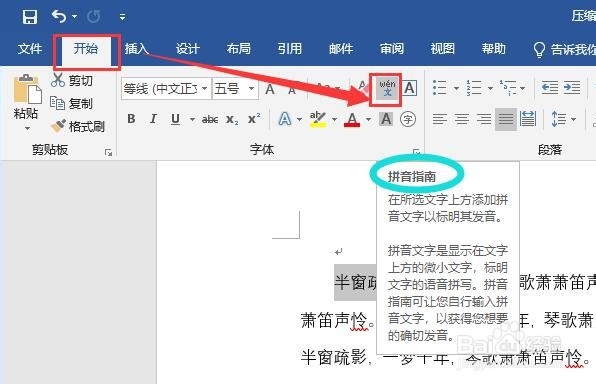Image resolution: width=596 pixels, height=384 pixels.
Task: Open highlight color dropdown arrow
Action: pyautogui.click(x=334, y=119)
